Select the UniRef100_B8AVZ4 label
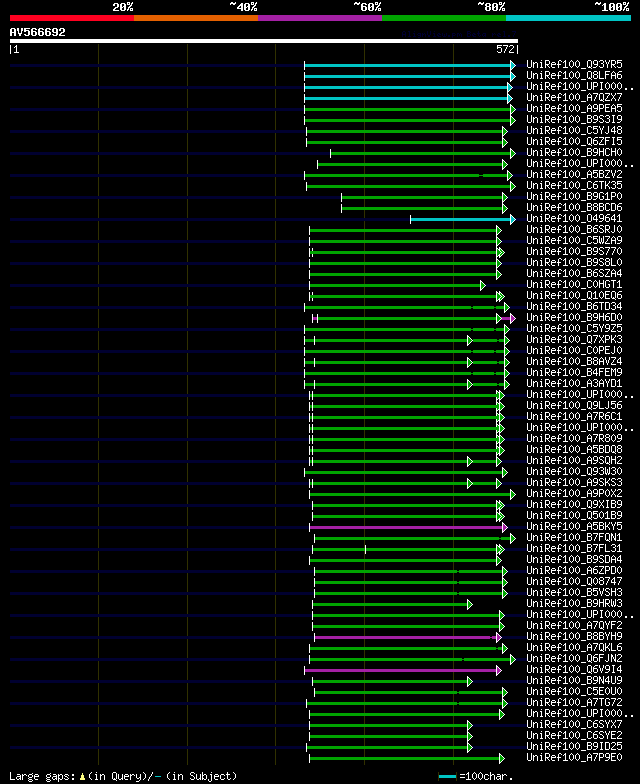The height and width of the screenshot is (784, 640). [574, 362]
